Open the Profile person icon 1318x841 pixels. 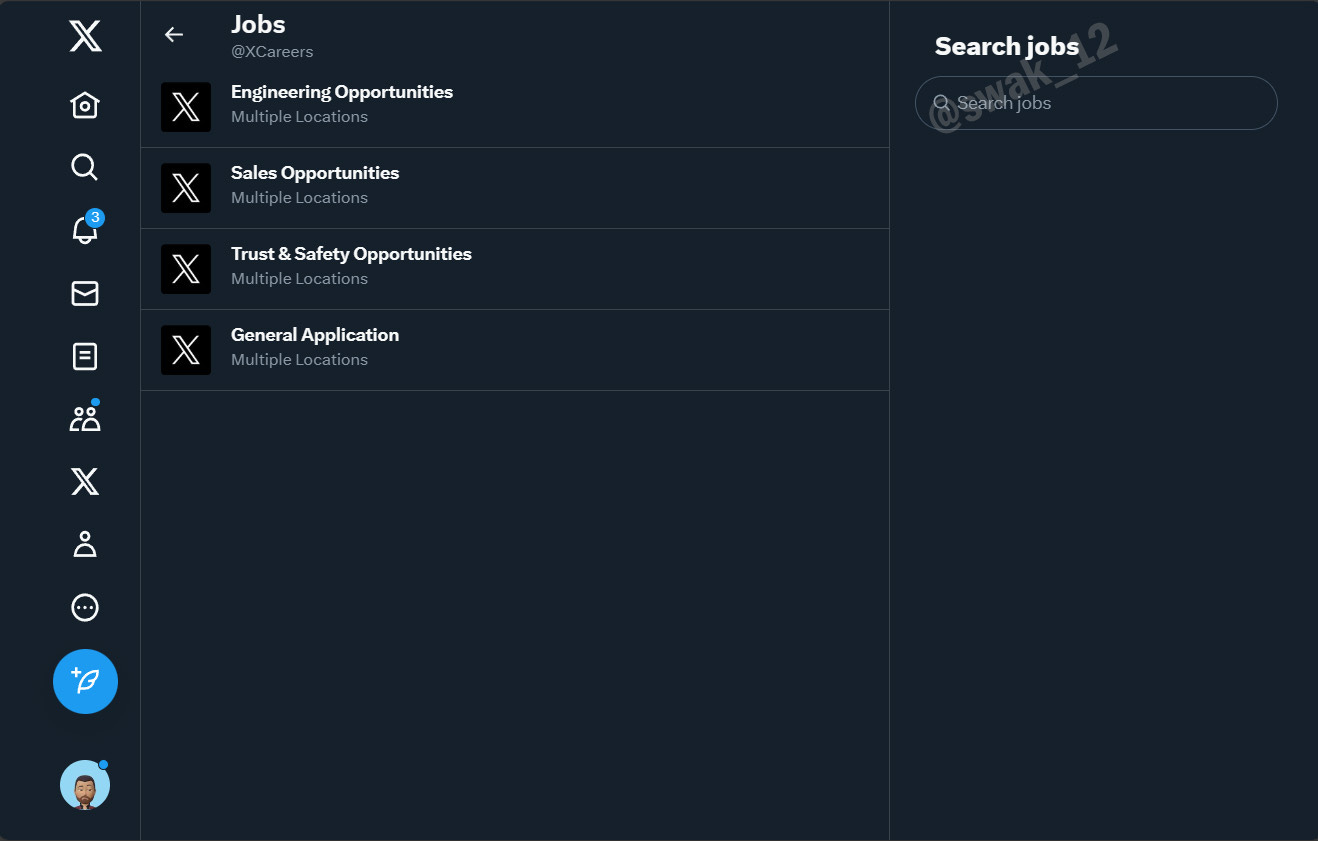click(85, 544)
